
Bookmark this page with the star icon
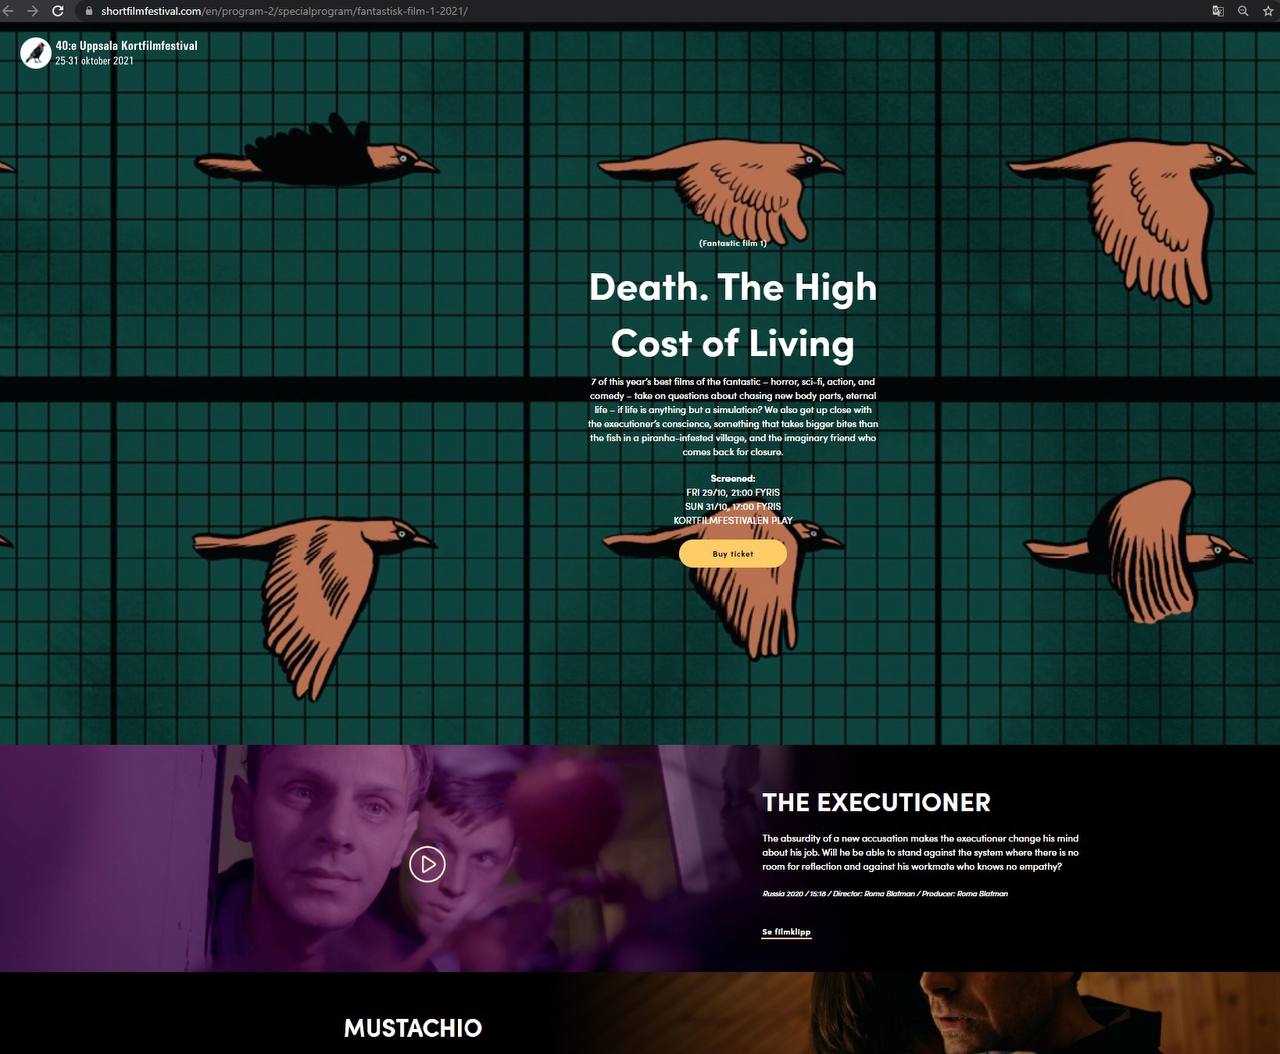tap(1268, 11)
